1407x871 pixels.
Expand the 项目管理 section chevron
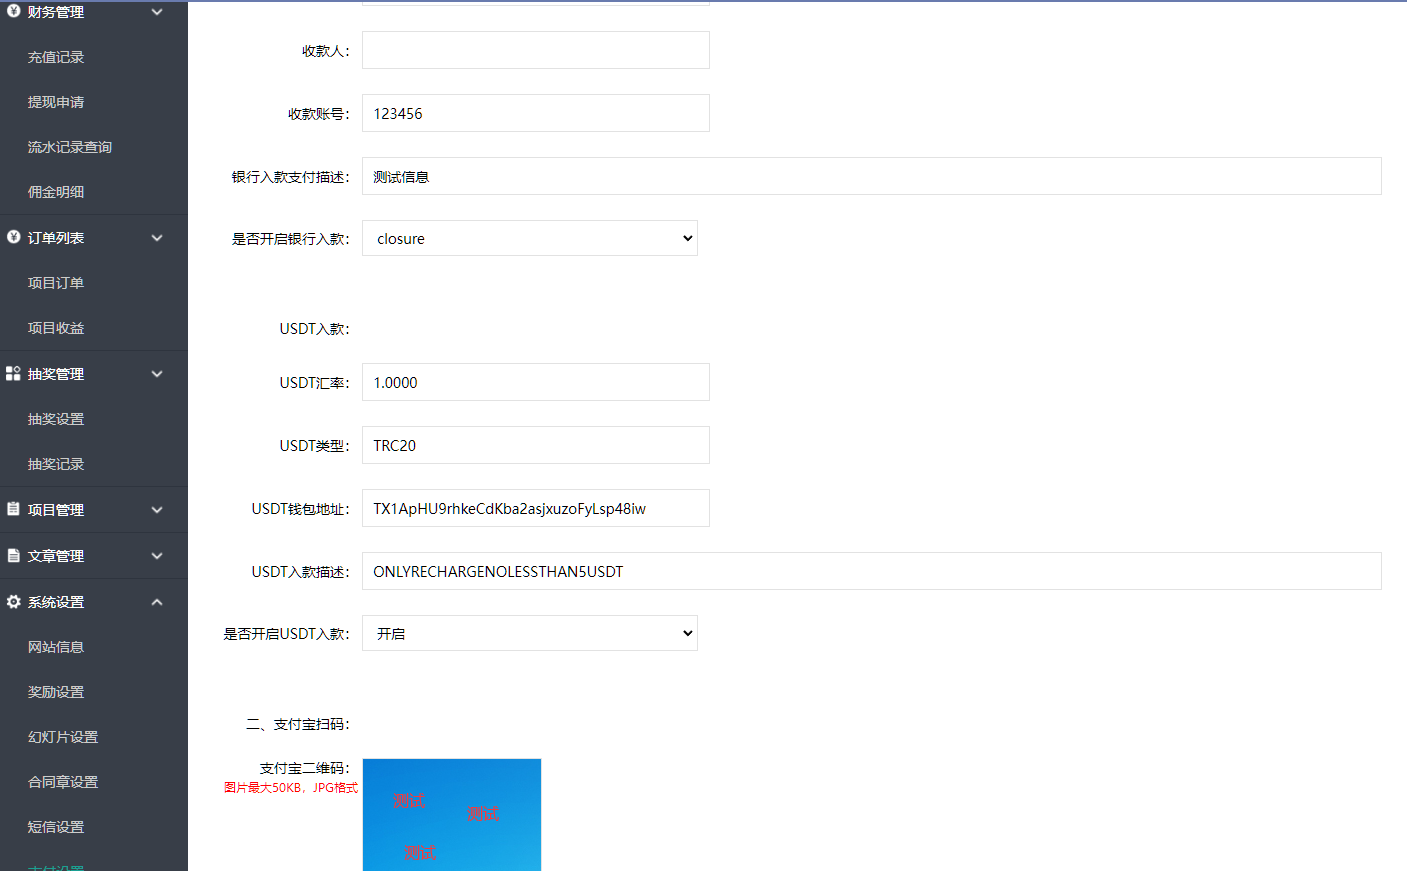157,510
